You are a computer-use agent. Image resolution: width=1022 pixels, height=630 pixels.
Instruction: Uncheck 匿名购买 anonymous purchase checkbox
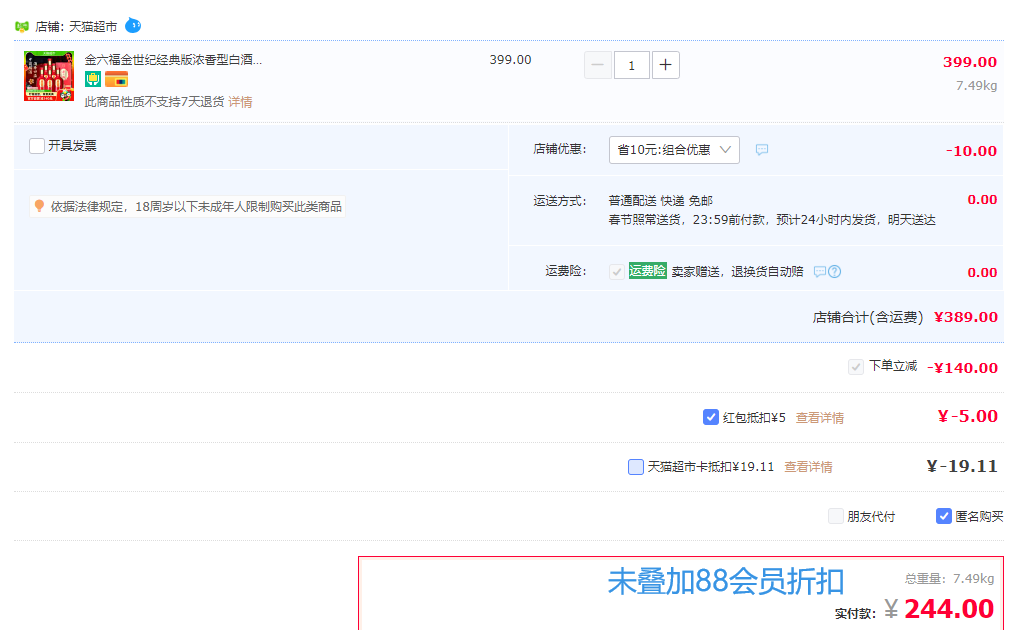943,516
